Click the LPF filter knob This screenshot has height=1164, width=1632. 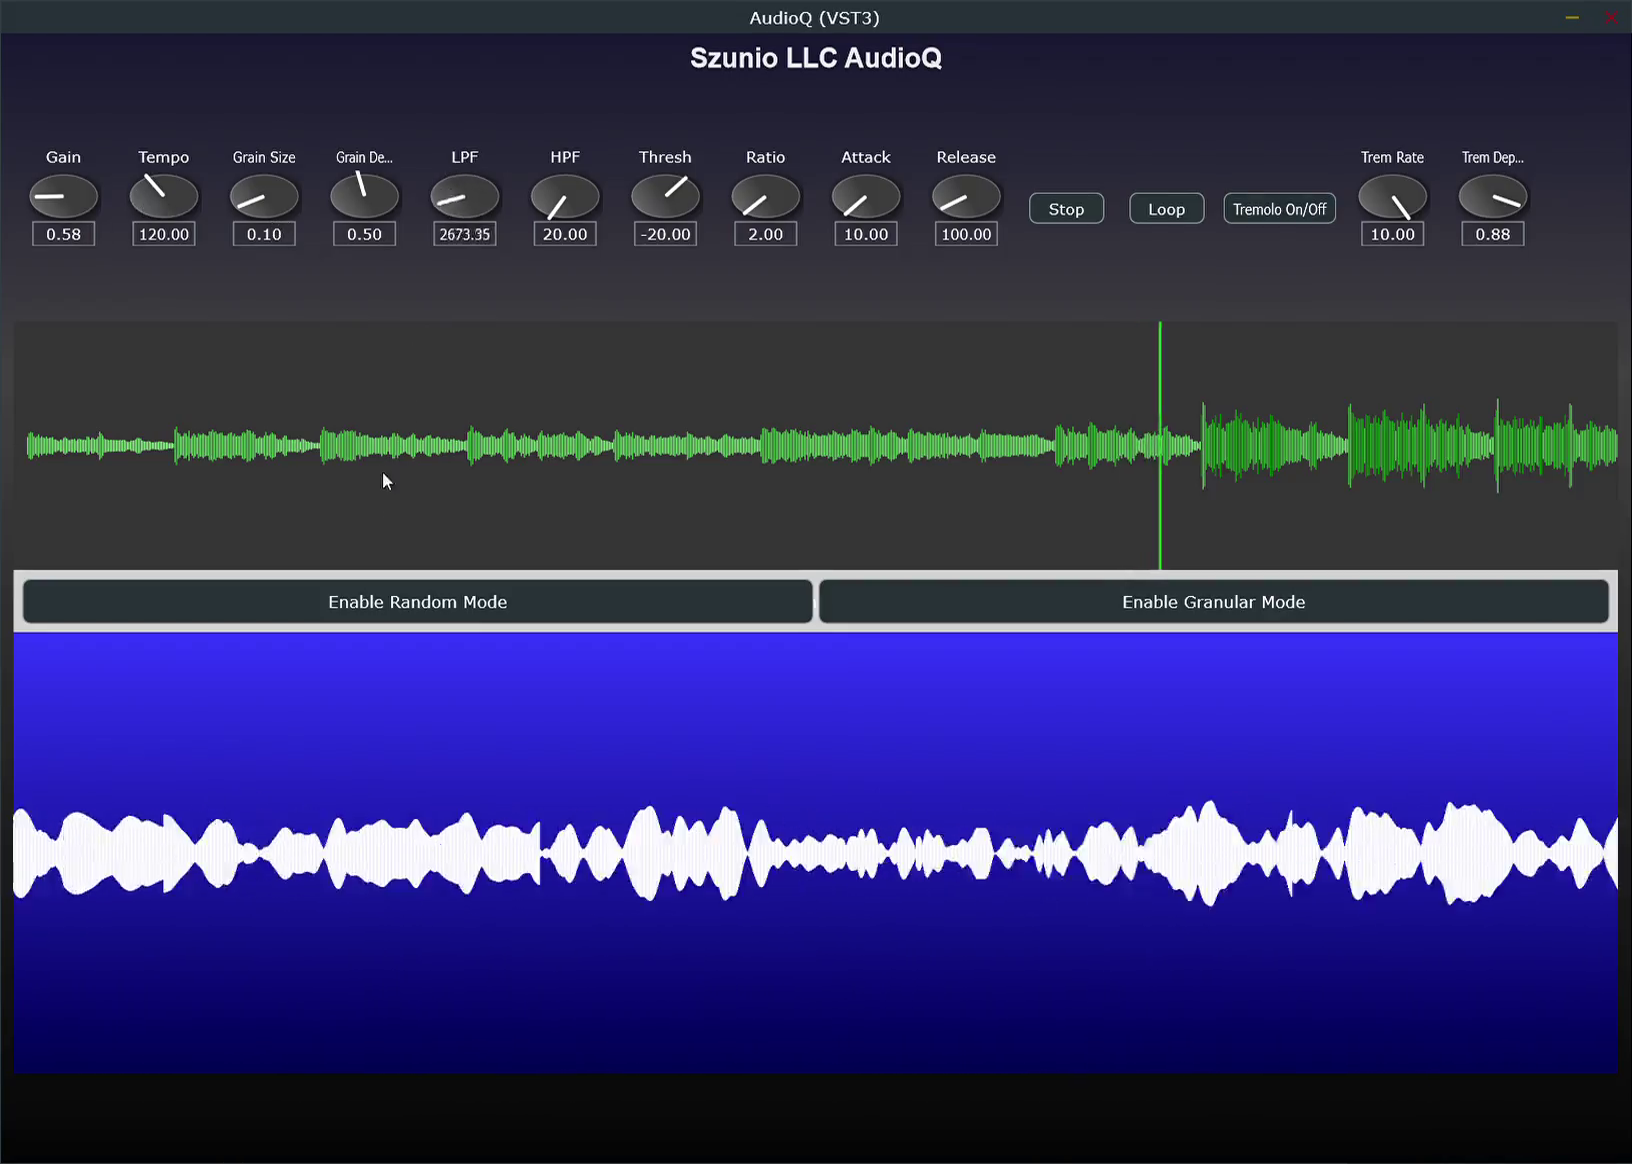point(465,196)
